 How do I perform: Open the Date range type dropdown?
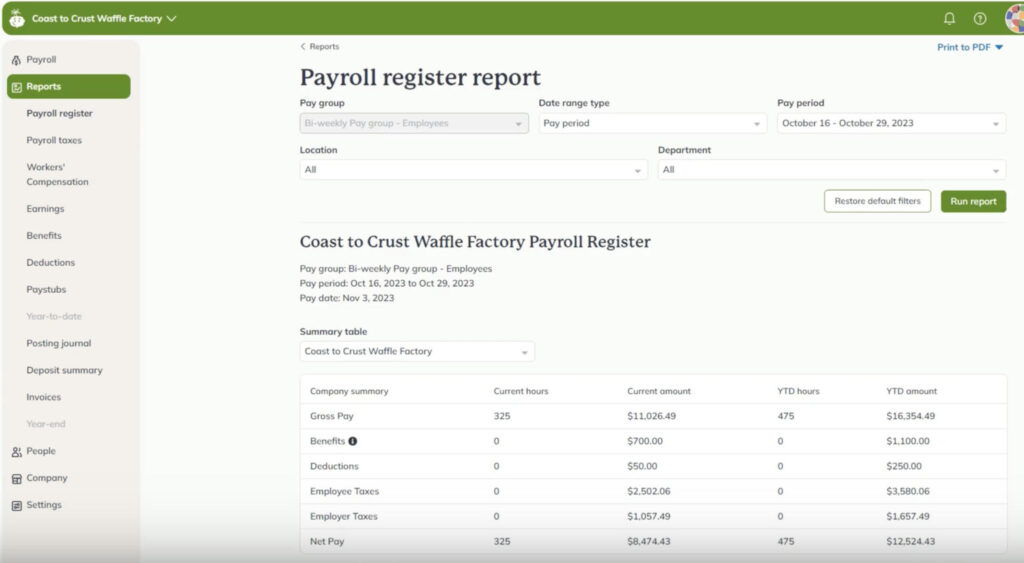(x=652, y=124)
